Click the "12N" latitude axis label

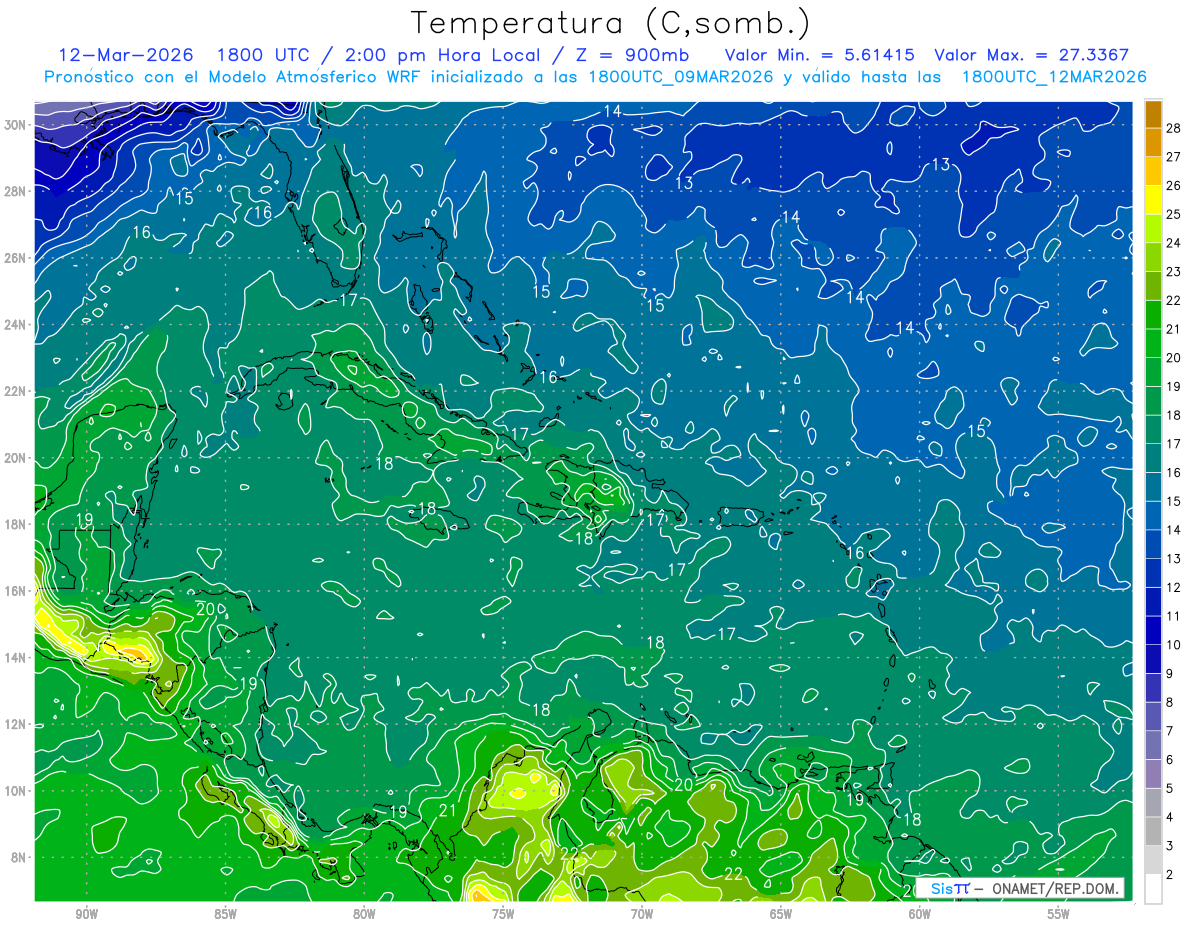pos(16,724)
